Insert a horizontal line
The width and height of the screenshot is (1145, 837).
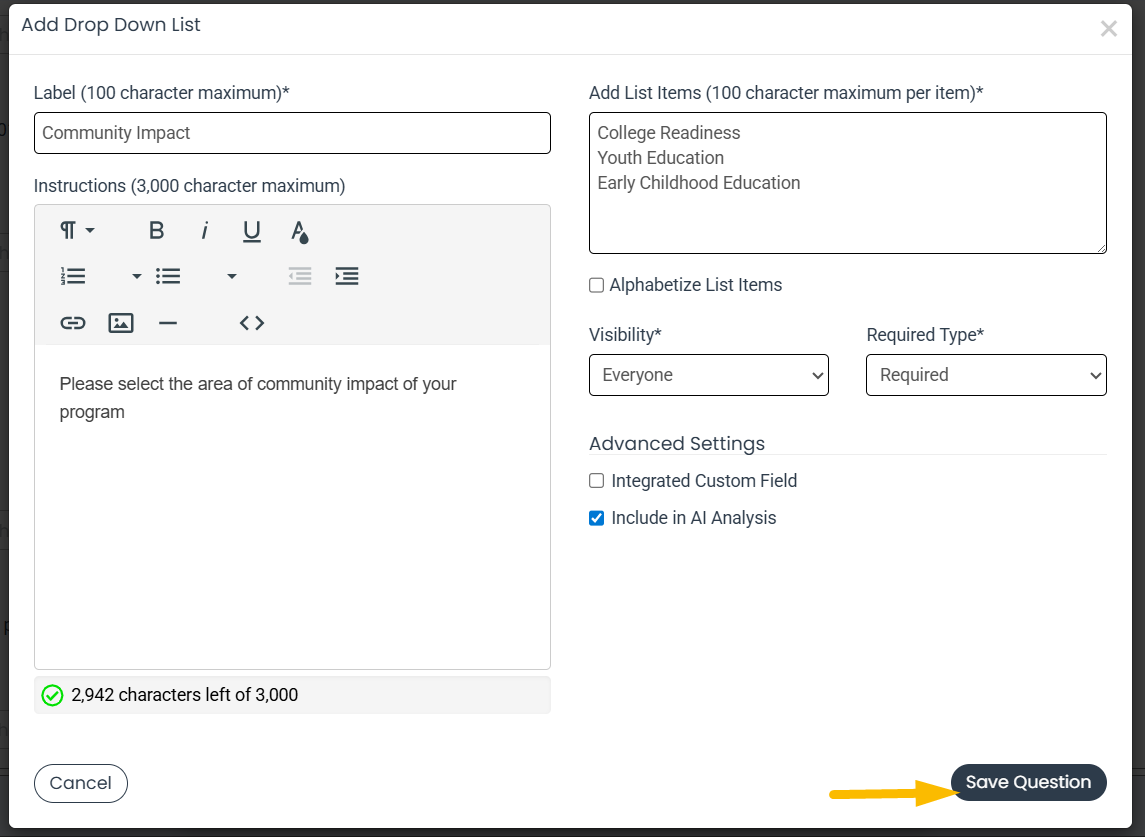168,323
